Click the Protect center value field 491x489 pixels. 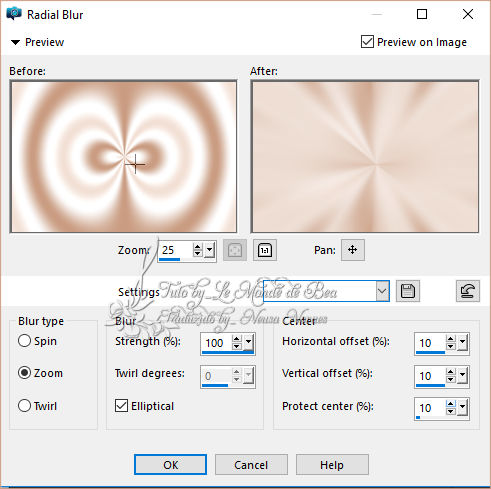click(x=430, y=408)
